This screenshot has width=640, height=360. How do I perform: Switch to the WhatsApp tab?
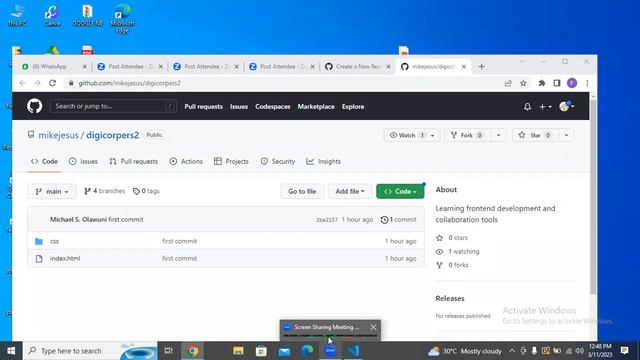pyautogui.click(x=49, y=67)
